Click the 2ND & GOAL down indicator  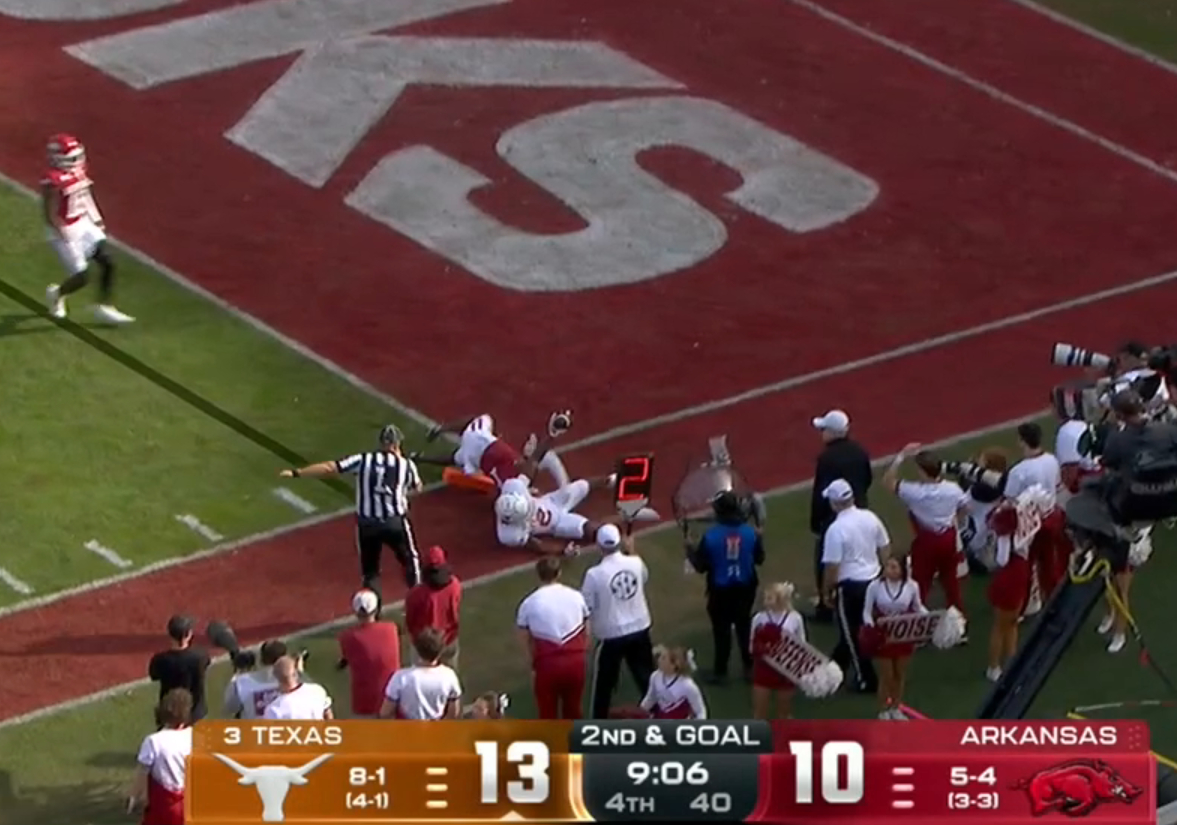point(670,736)
